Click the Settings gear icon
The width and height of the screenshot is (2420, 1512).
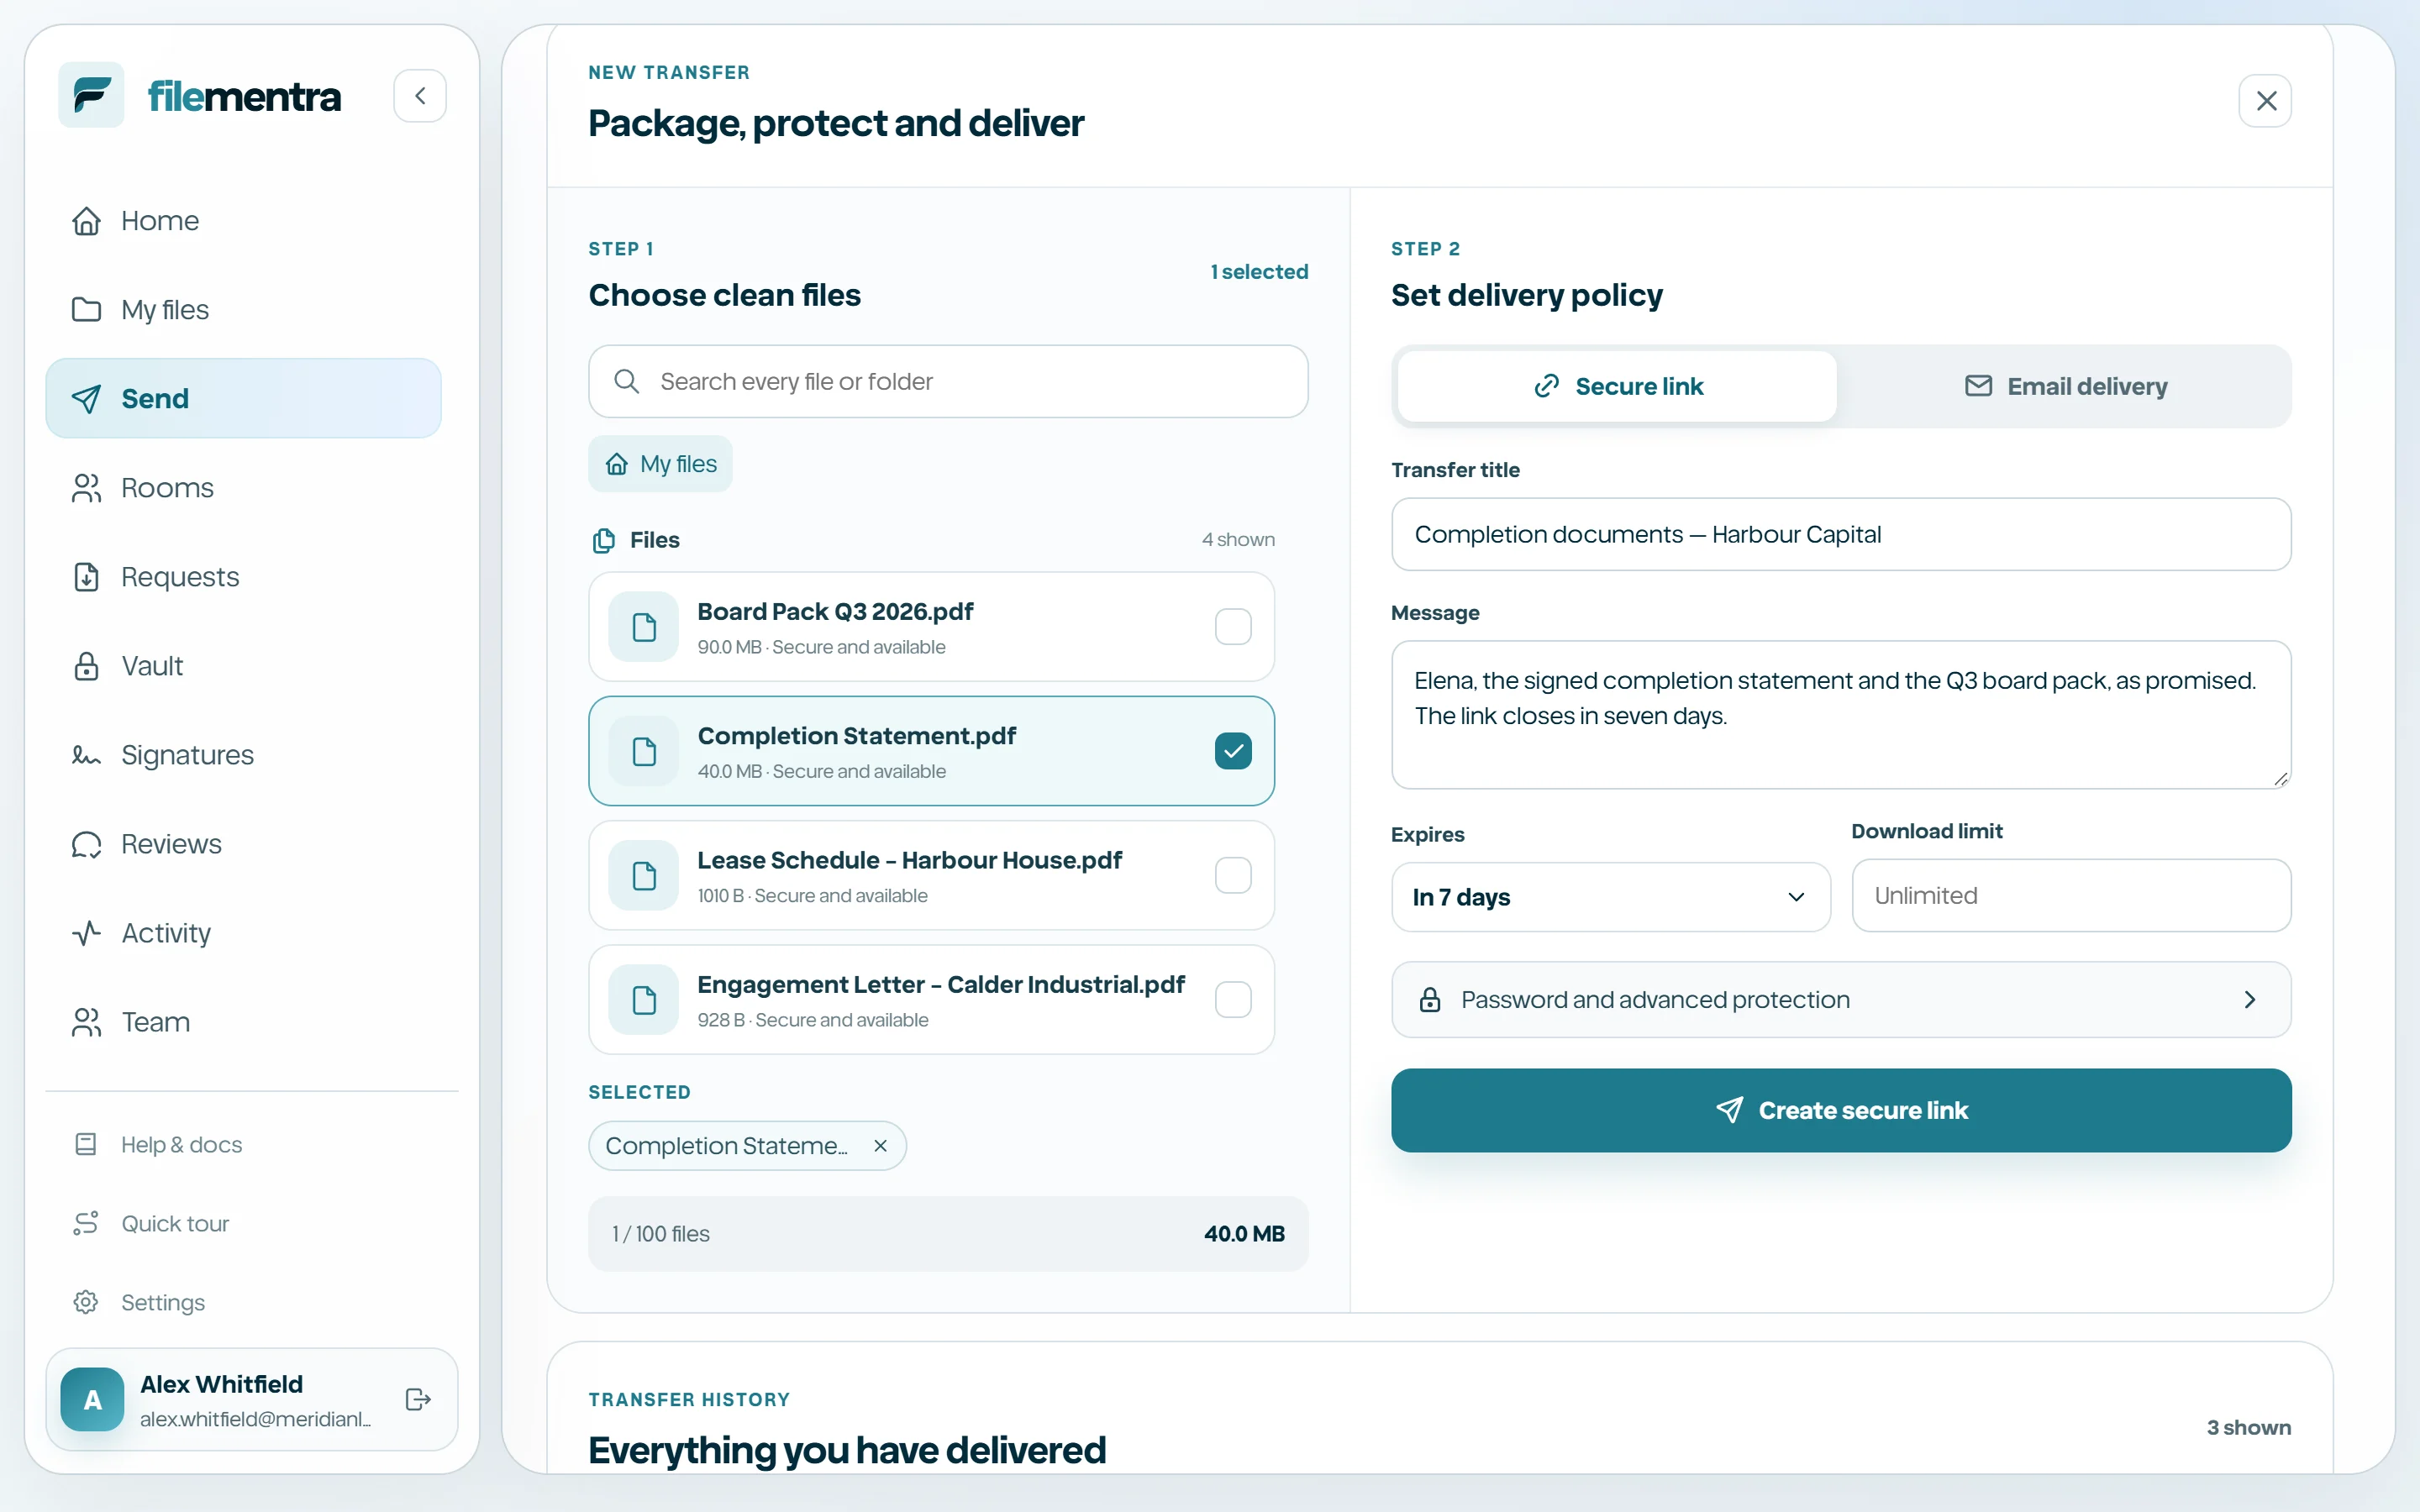pyautogui.click(x=86, y=1302)
